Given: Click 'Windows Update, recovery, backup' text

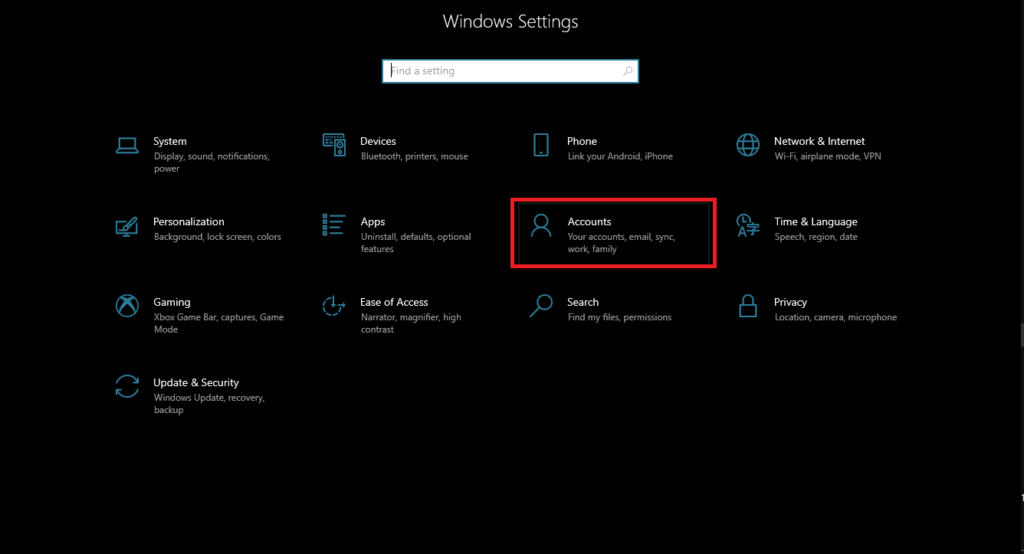Looking at the screenshot, I should 209,403.
